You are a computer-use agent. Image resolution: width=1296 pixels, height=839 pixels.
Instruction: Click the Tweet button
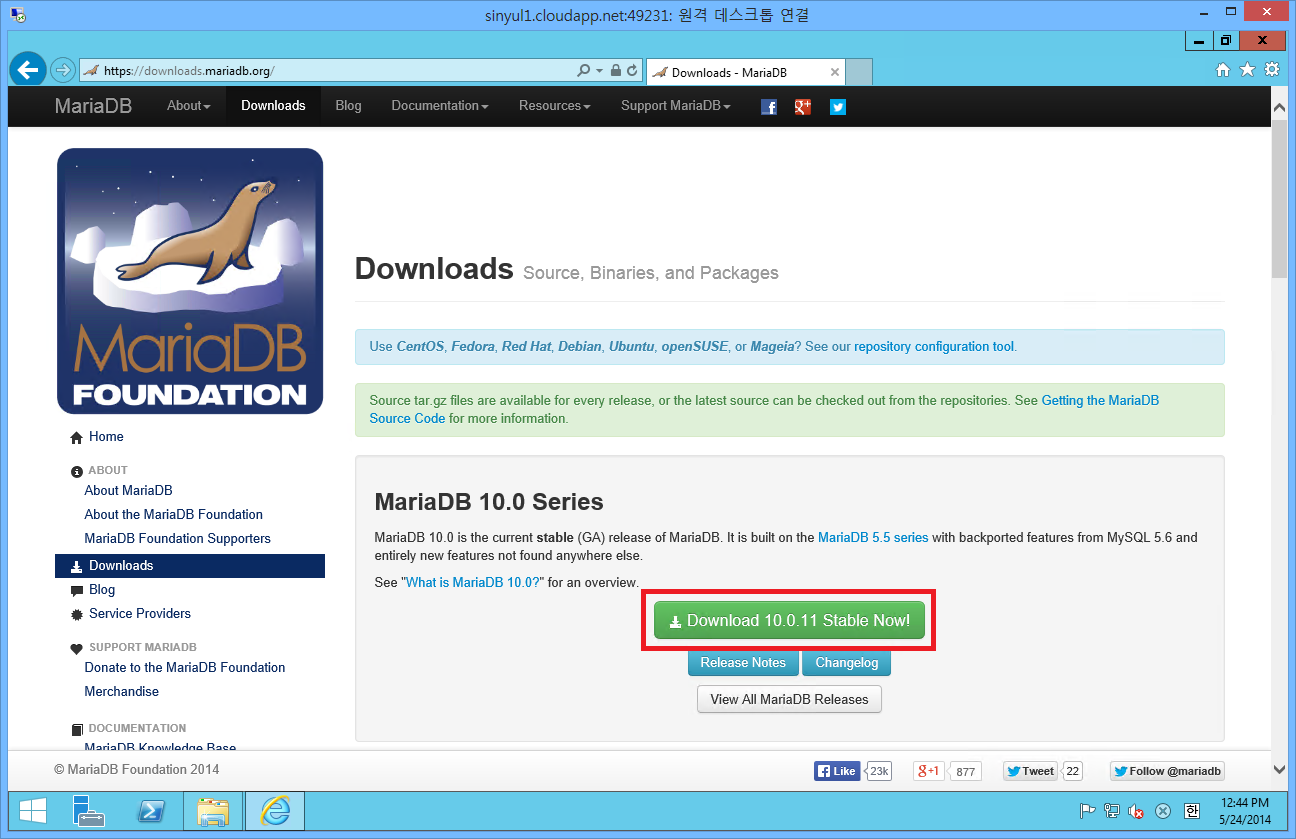1030,771
